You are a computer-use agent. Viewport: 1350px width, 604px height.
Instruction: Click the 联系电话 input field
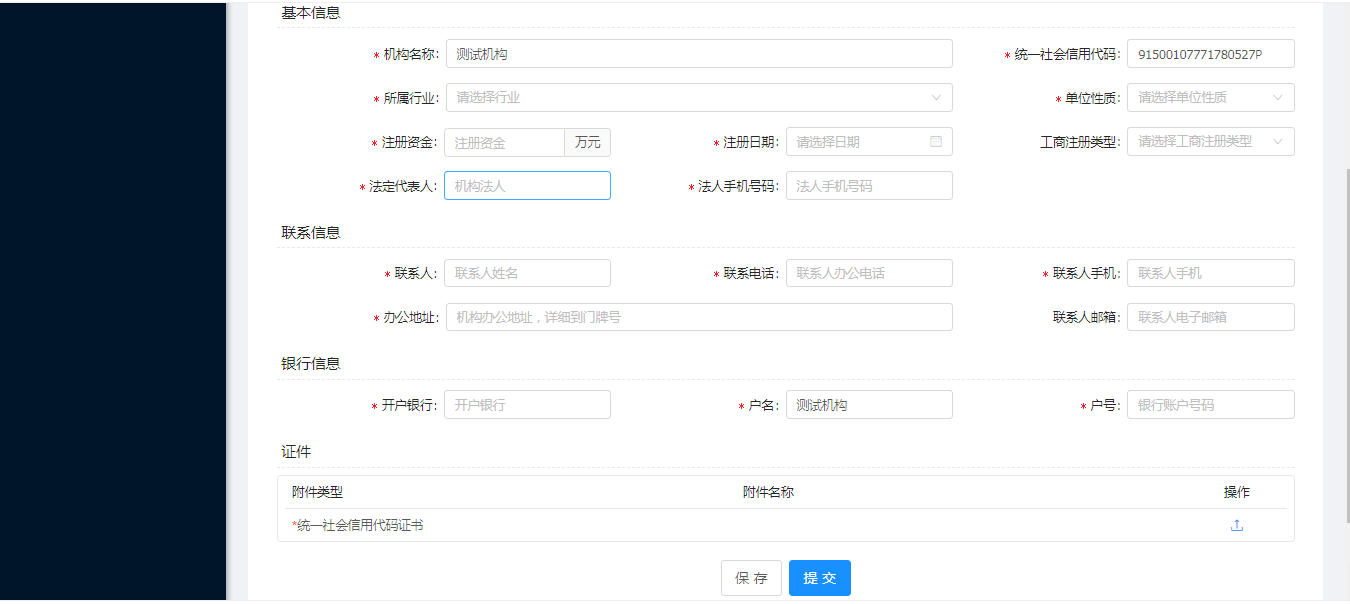point(868,272)
